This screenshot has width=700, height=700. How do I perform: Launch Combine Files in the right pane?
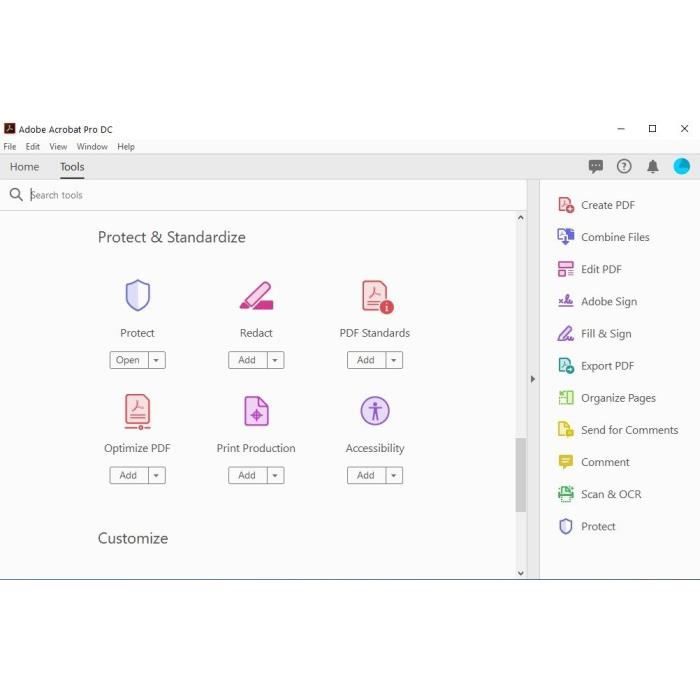604,237
